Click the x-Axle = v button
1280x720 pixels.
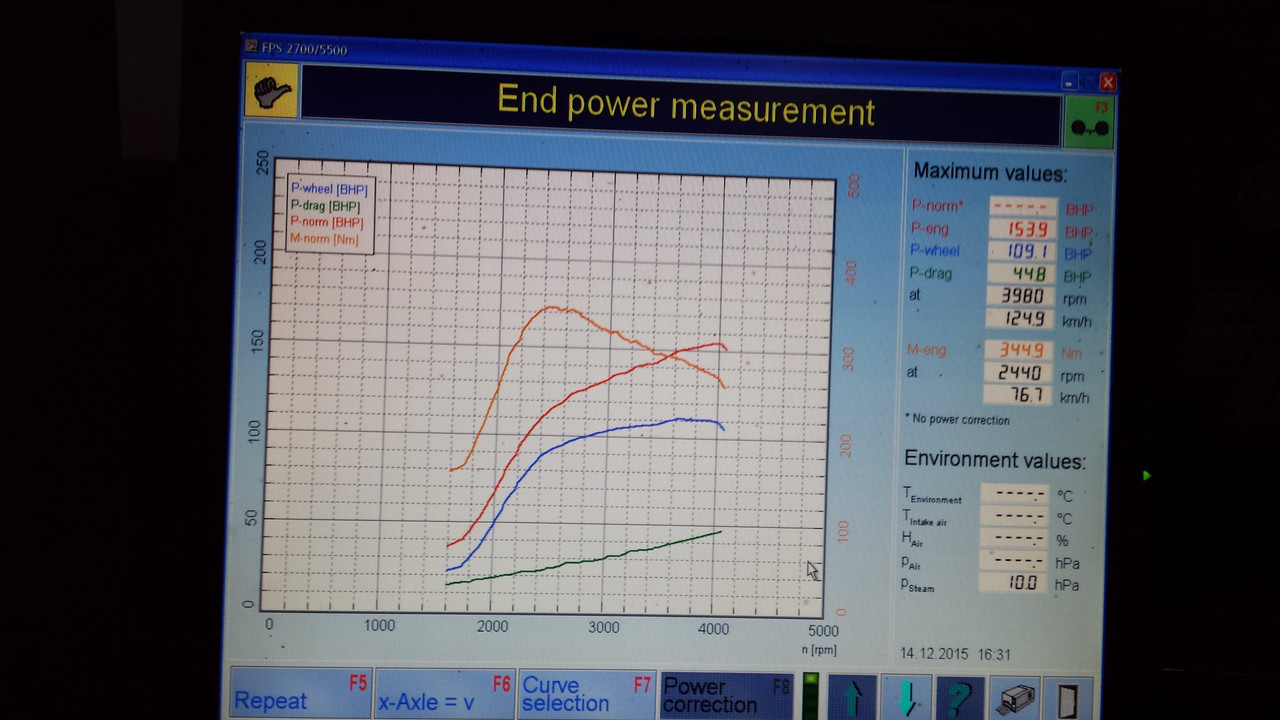(x=445, y=693)
